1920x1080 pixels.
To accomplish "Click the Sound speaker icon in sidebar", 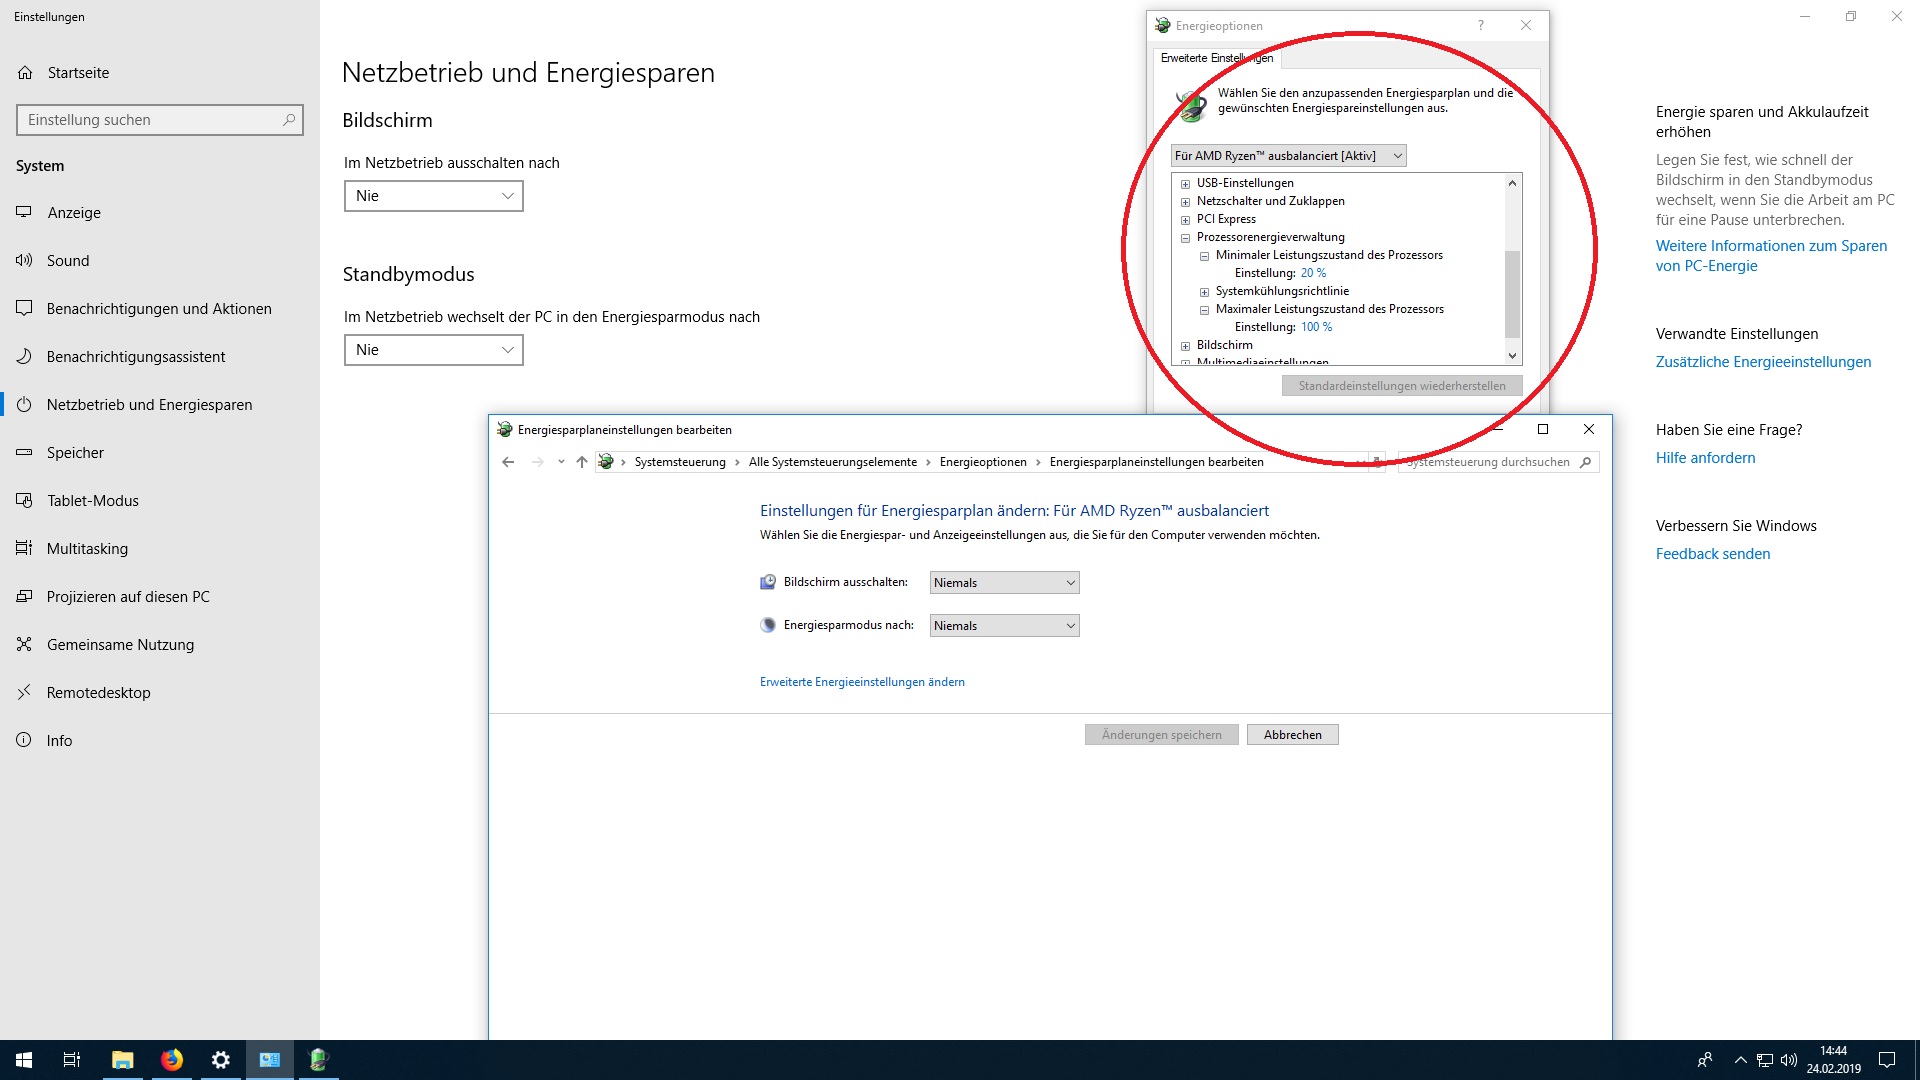I will click(x=24, y=261).
